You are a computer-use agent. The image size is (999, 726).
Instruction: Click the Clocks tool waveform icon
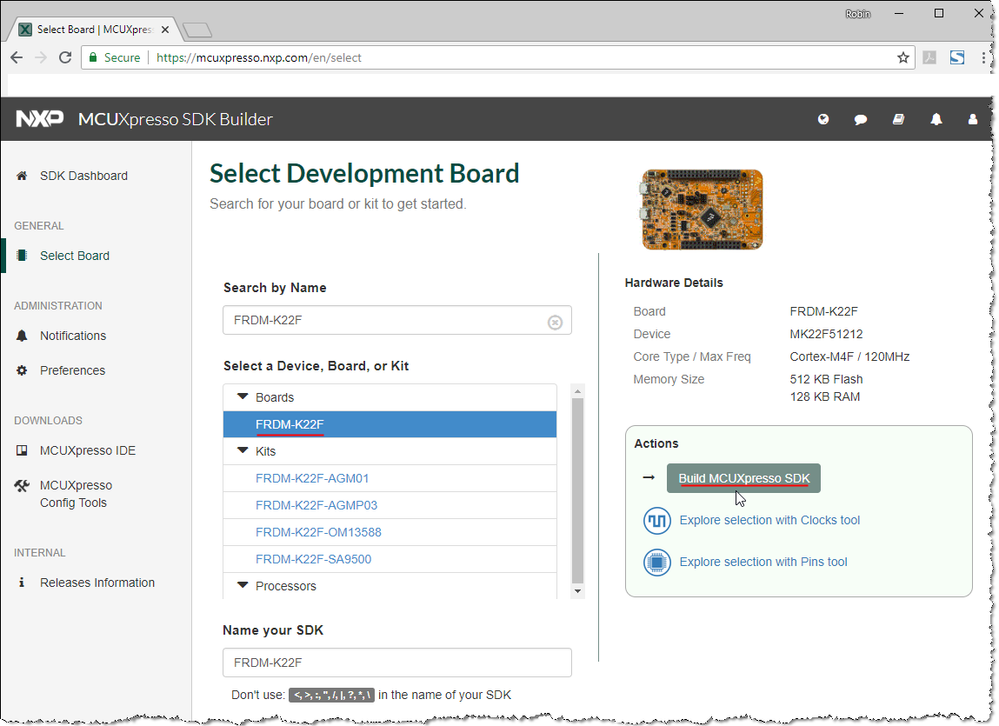click(657, 520)
